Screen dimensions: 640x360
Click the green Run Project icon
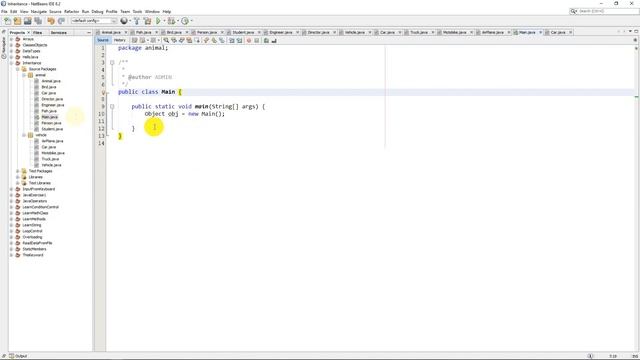point(158,21)
